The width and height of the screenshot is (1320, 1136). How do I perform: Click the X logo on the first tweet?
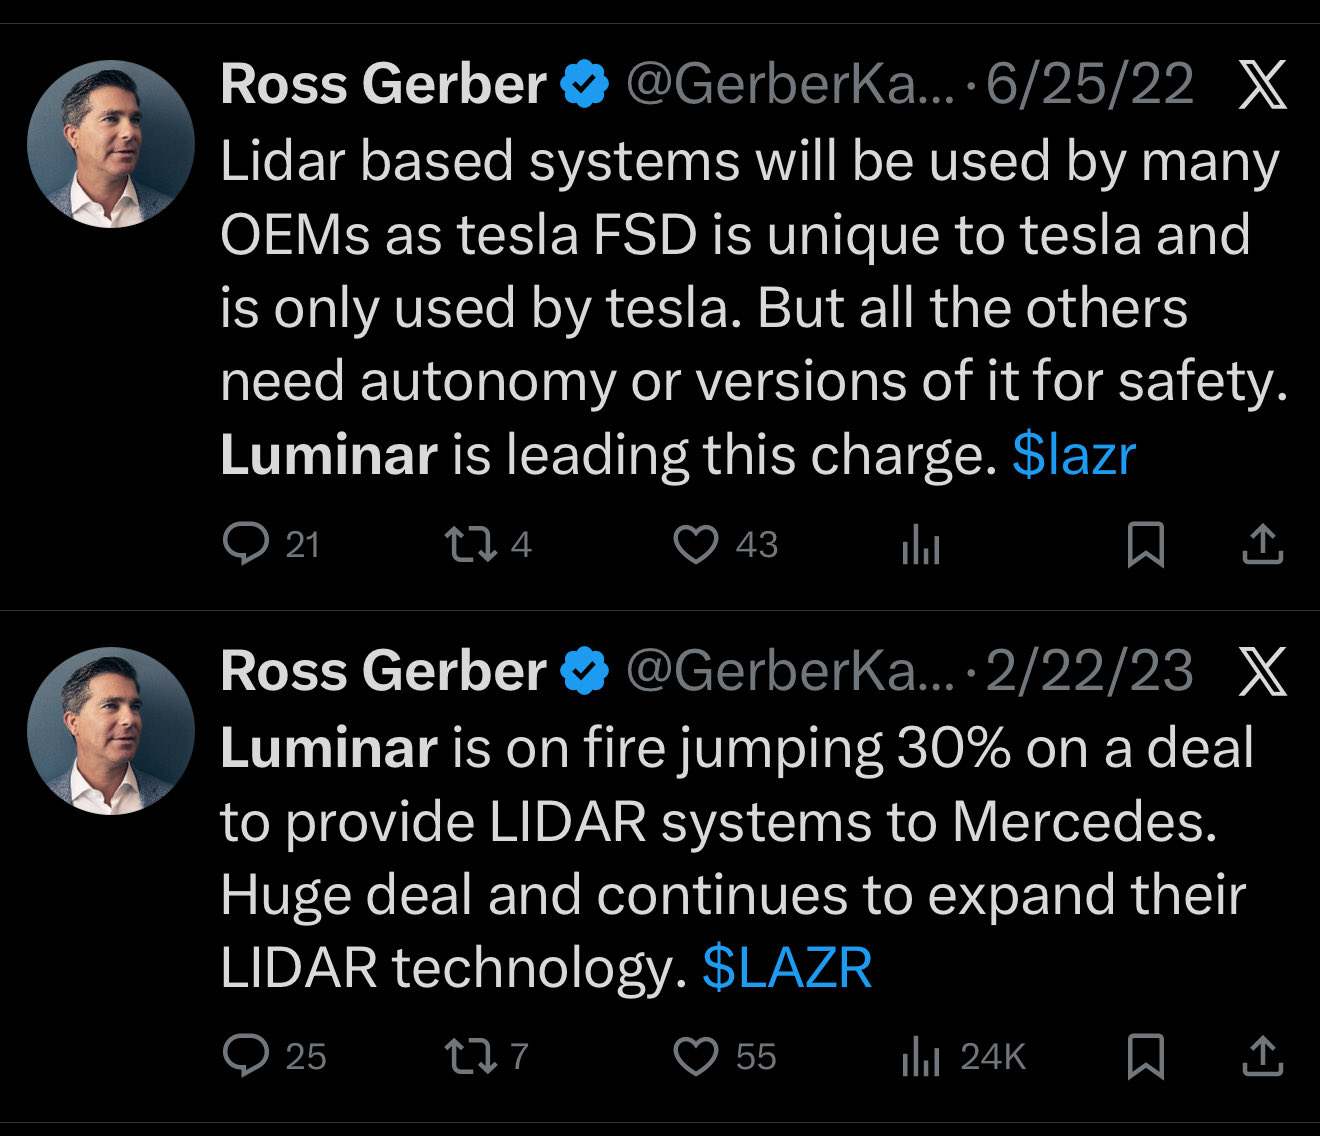click(x=1262, y=85)
